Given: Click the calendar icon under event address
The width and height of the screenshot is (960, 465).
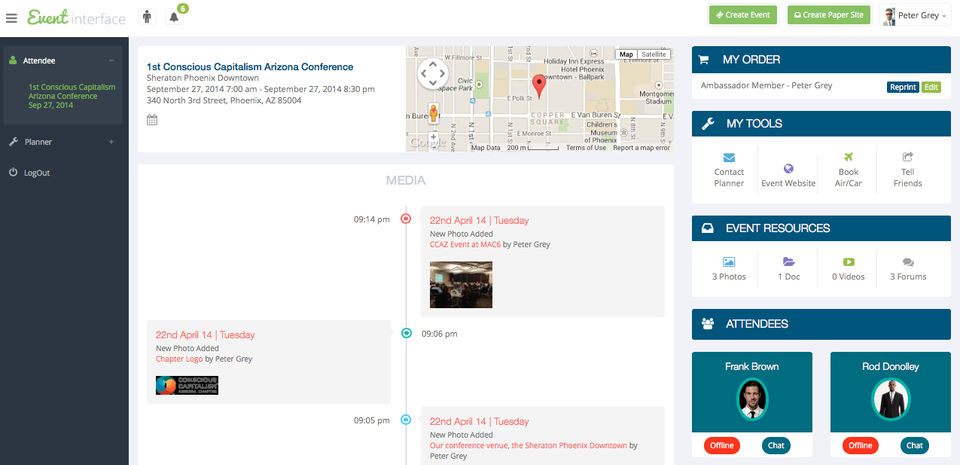Looking at the screenshot, I should coord(152,120).
